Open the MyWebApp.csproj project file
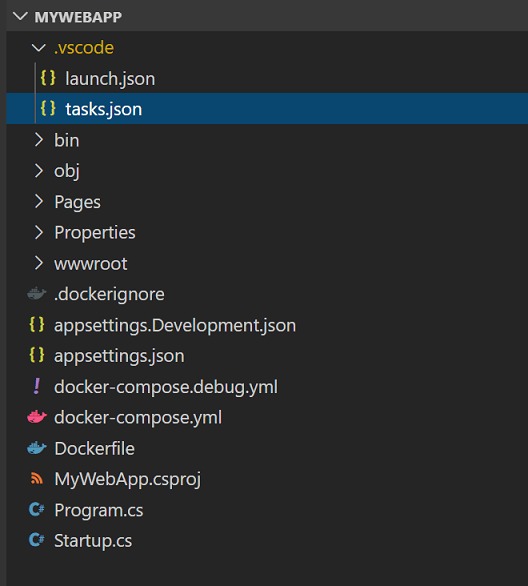 [127, 479]
